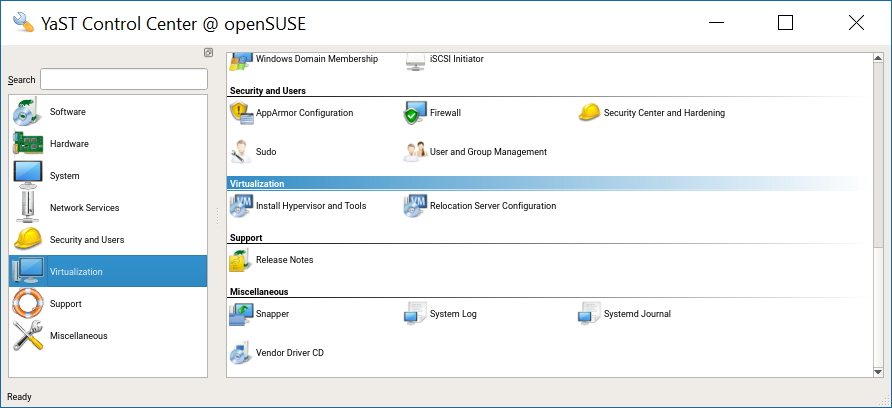Select the Software label in sidebar
This screenshot has height=408, width=892.
tap(68, 112)
